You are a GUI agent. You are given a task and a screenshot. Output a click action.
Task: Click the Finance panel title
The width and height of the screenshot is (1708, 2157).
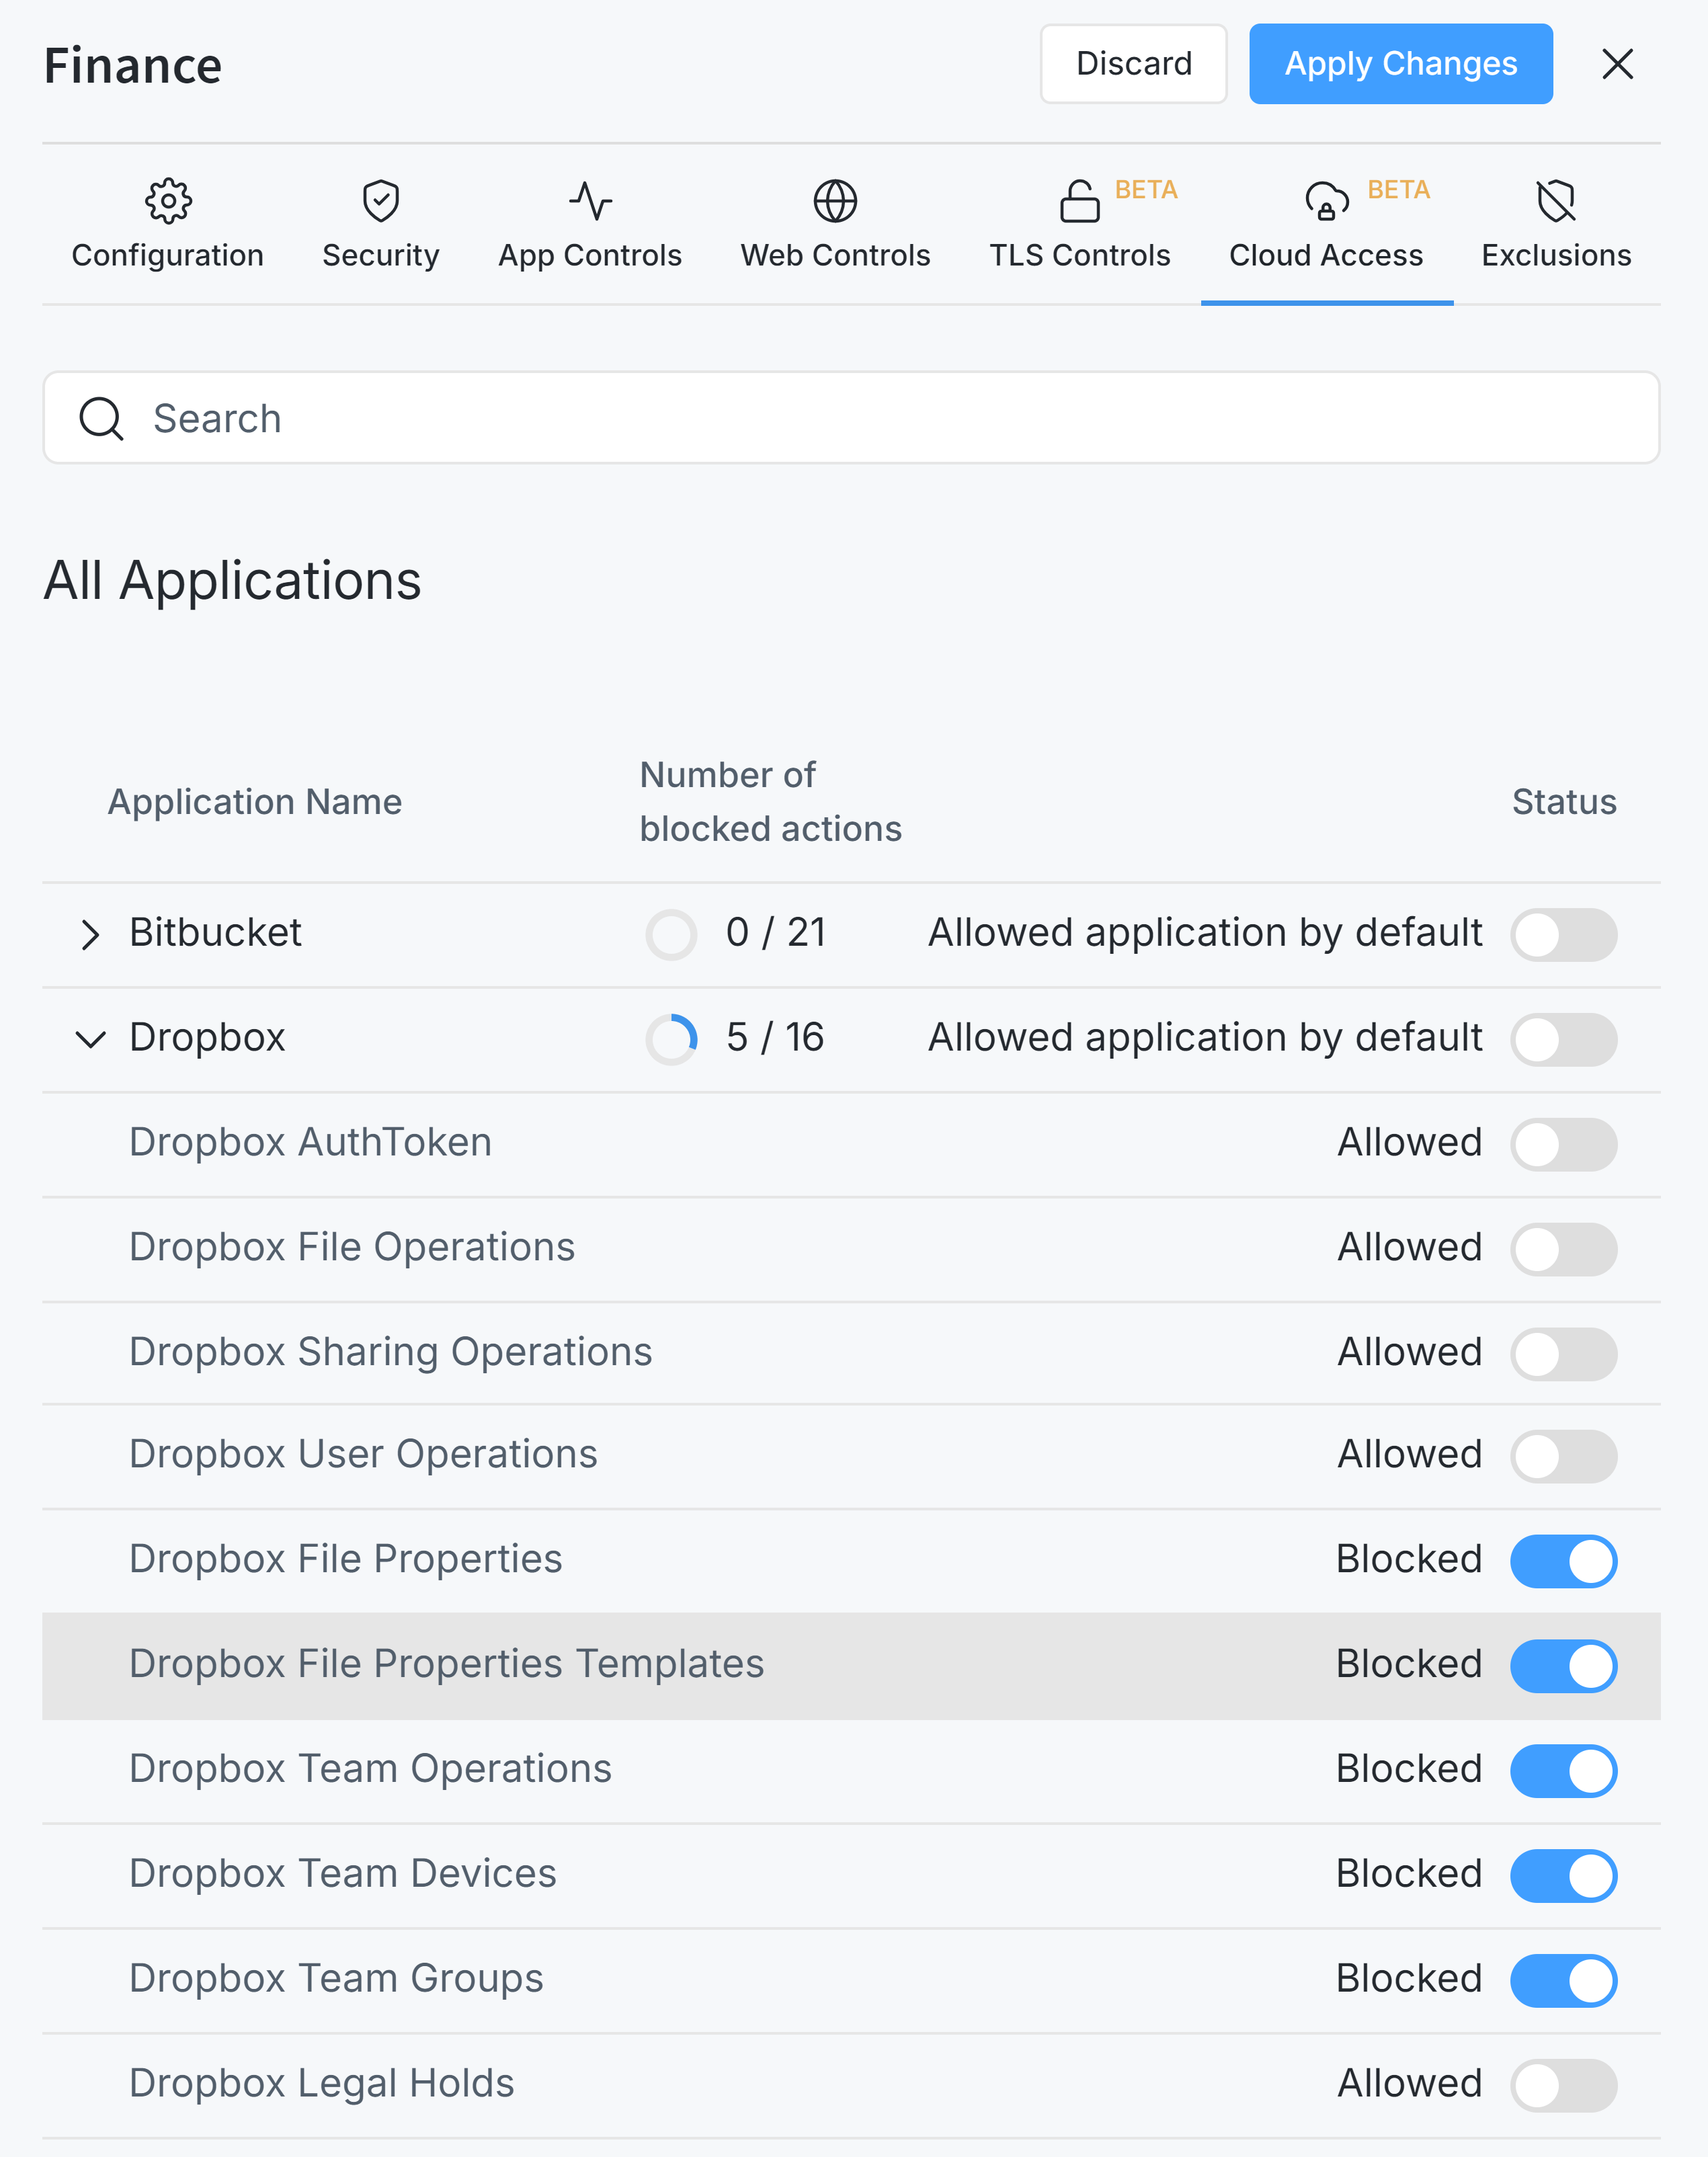pyautogui.click(x=132, y=66)
